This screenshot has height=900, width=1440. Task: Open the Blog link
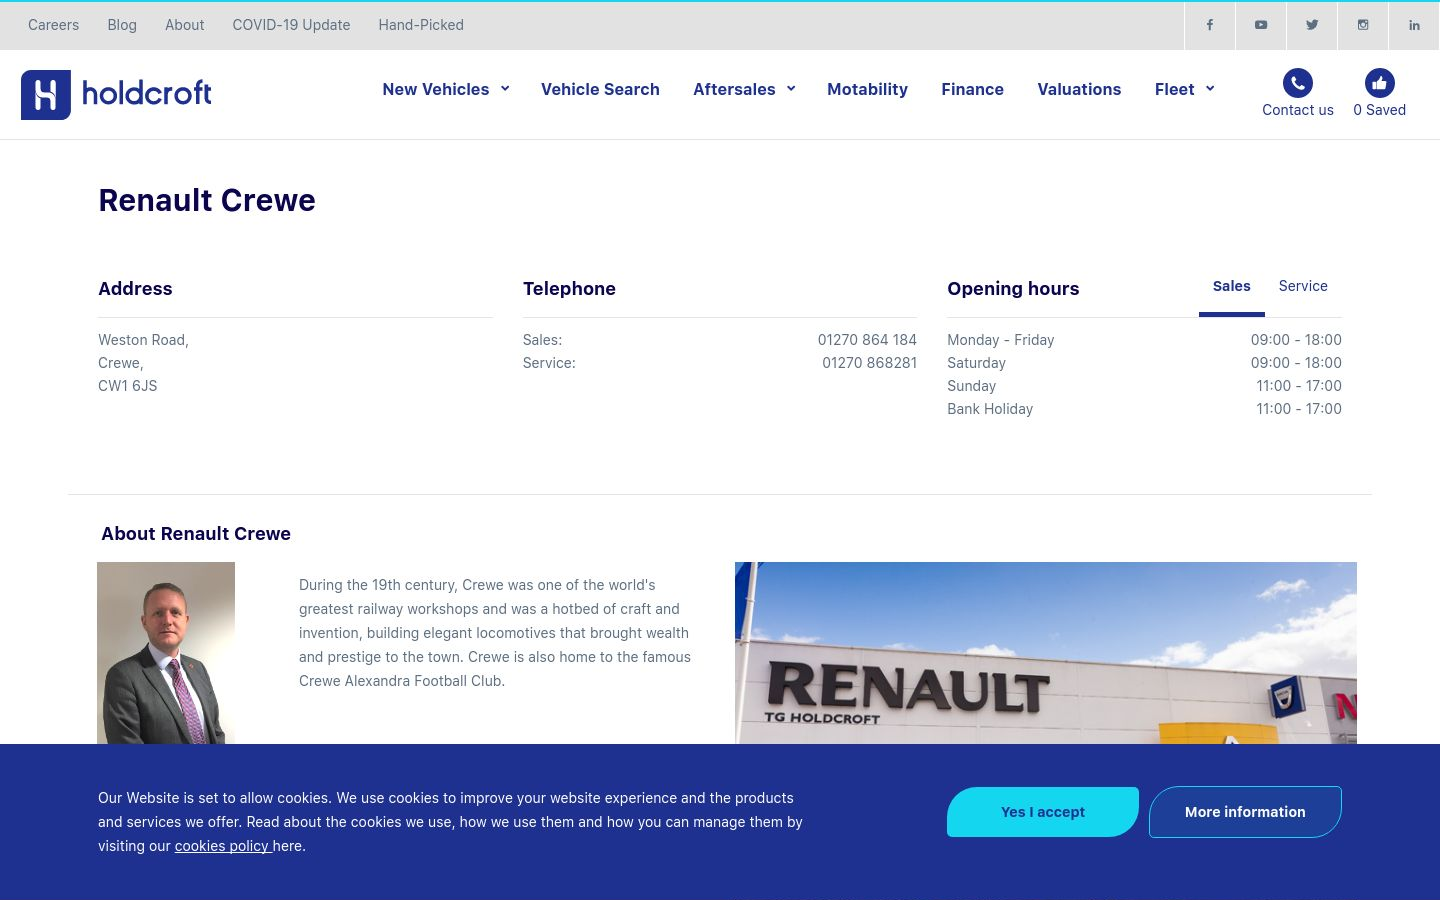pyautogui.click(x=122, y=25)
